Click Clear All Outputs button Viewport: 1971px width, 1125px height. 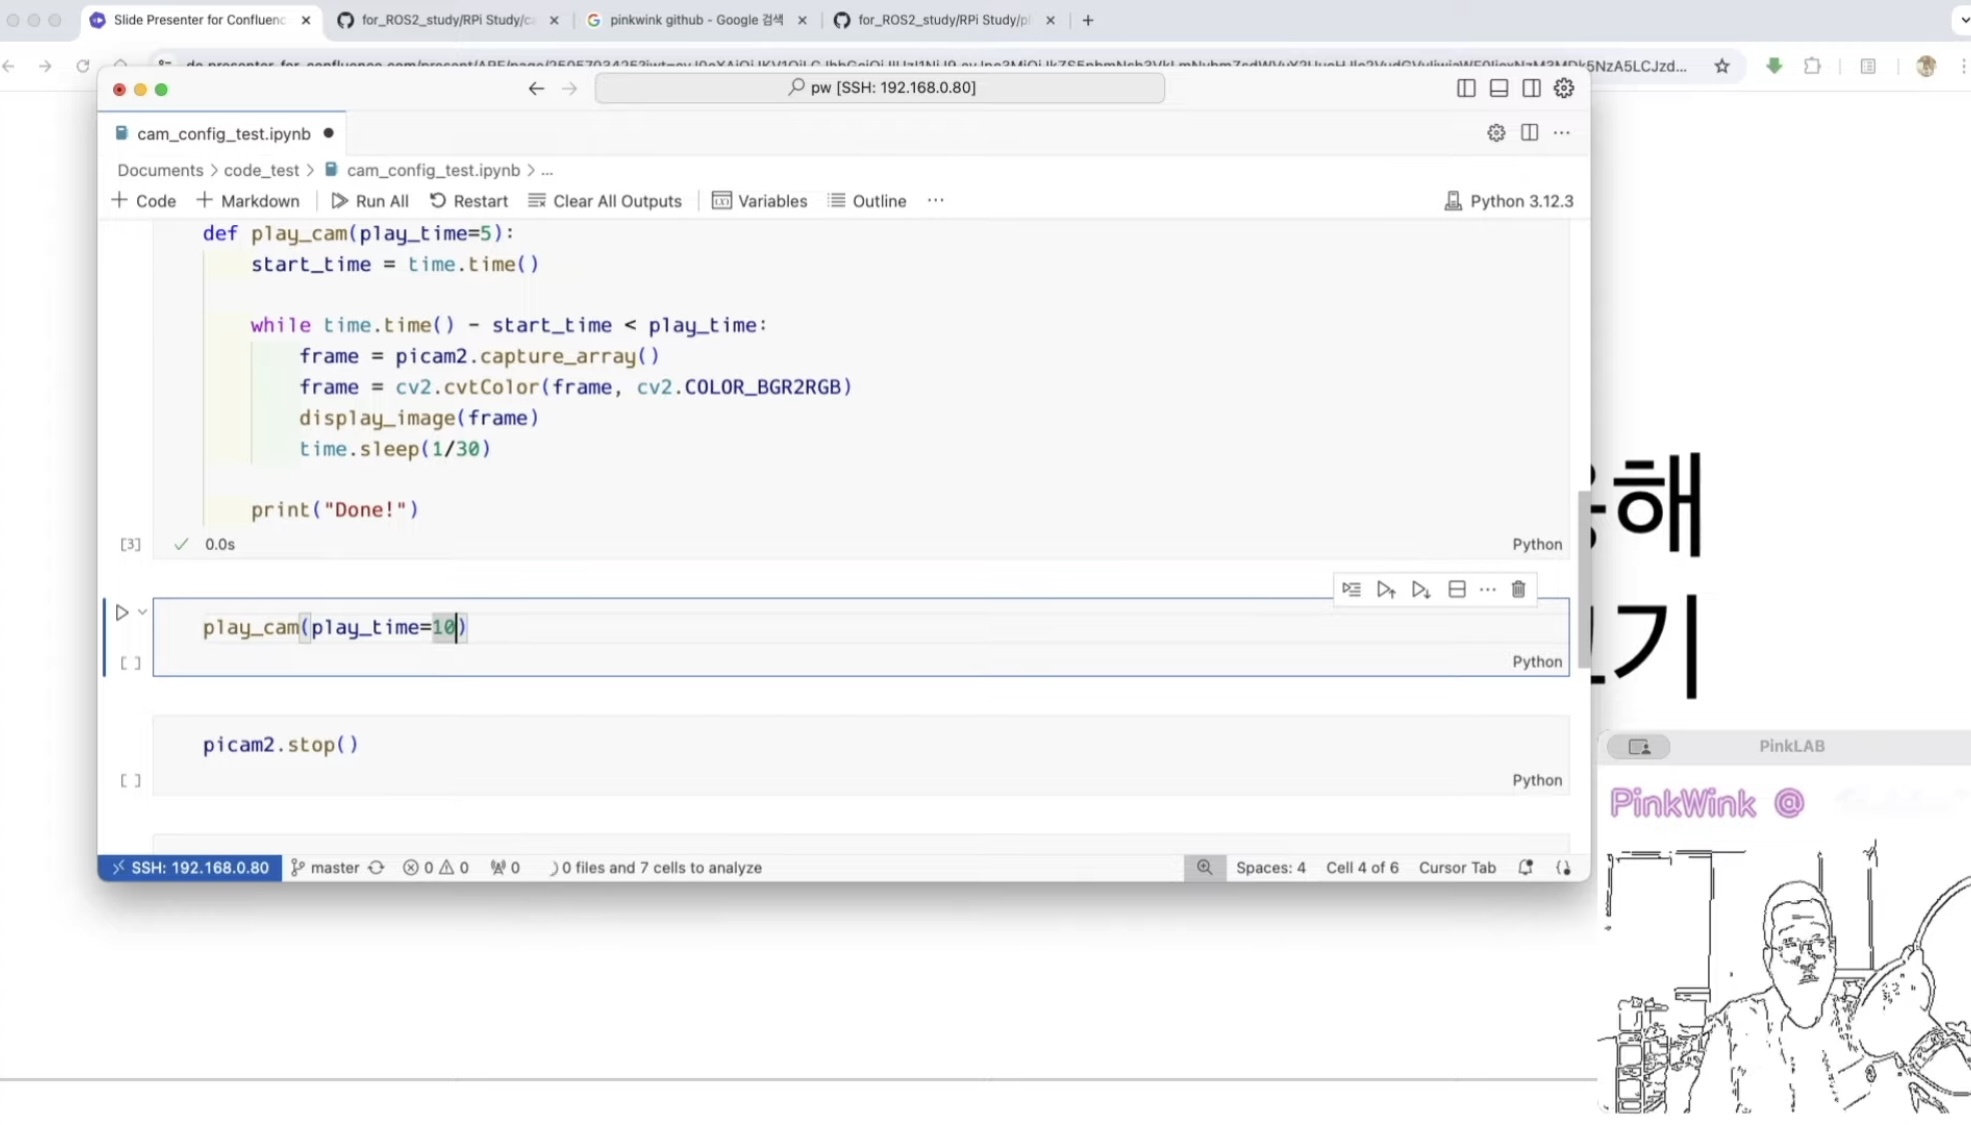(605, 201)
